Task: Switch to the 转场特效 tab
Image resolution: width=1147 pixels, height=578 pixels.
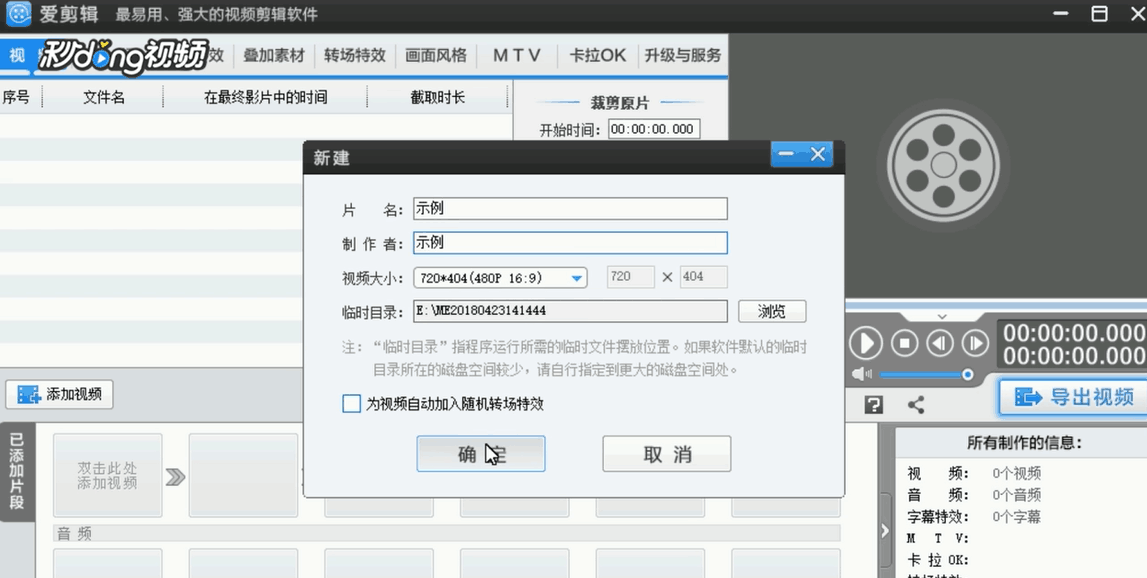Action: tap(355, 56)
